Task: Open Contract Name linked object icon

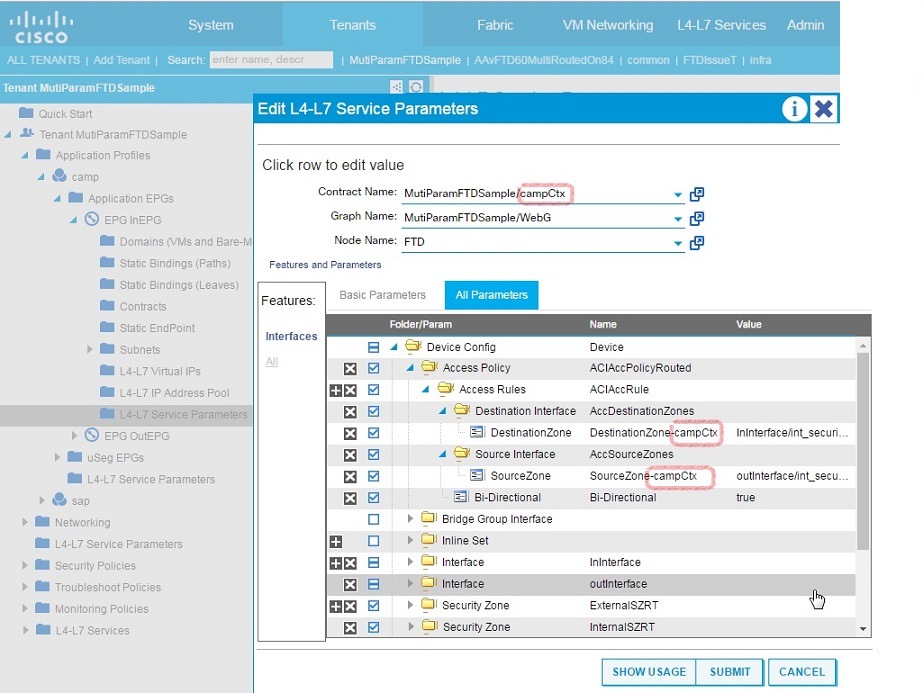Action: pos(697,194)
